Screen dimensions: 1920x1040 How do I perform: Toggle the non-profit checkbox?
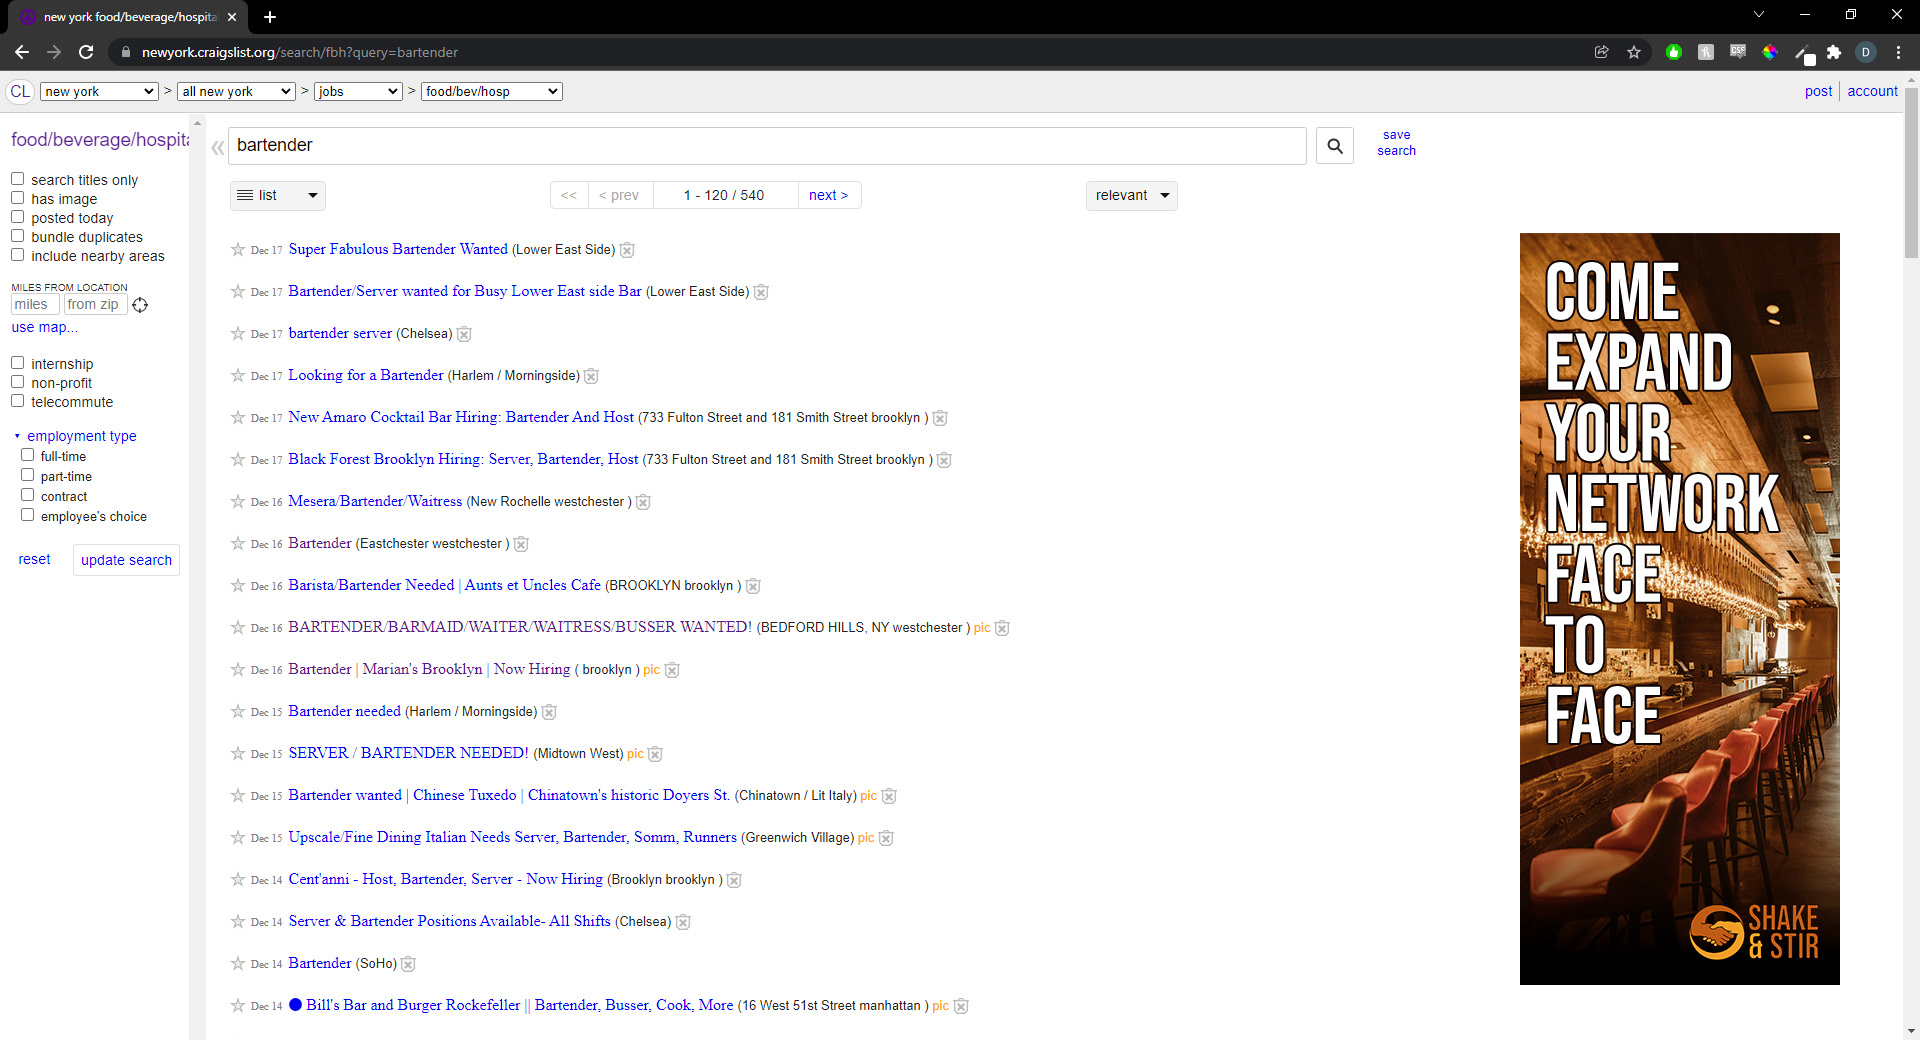(x=17, y=382)
